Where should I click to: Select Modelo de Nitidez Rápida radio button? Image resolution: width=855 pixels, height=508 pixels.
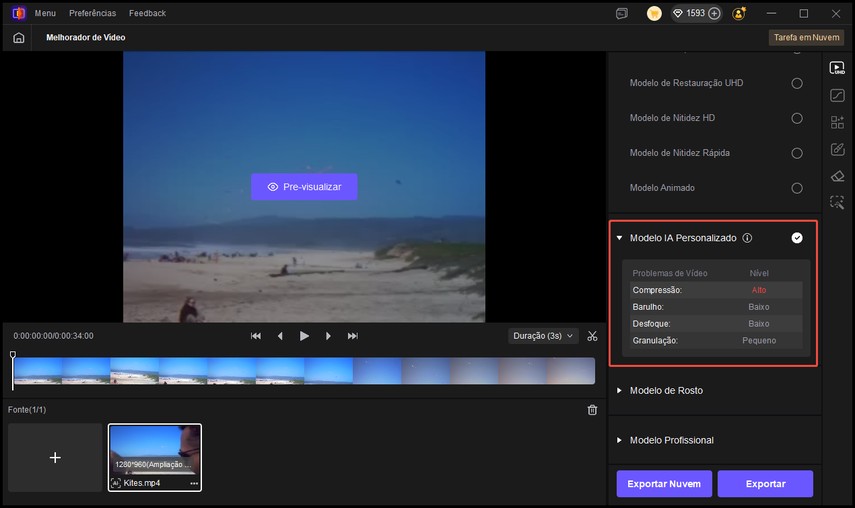[797, 153]
